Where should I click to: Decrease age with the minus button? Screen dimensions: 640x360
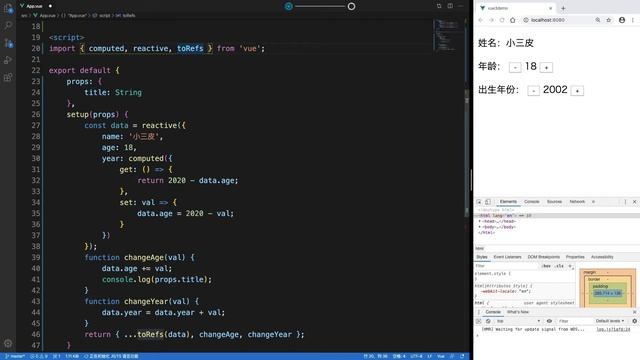pos(515,67)
